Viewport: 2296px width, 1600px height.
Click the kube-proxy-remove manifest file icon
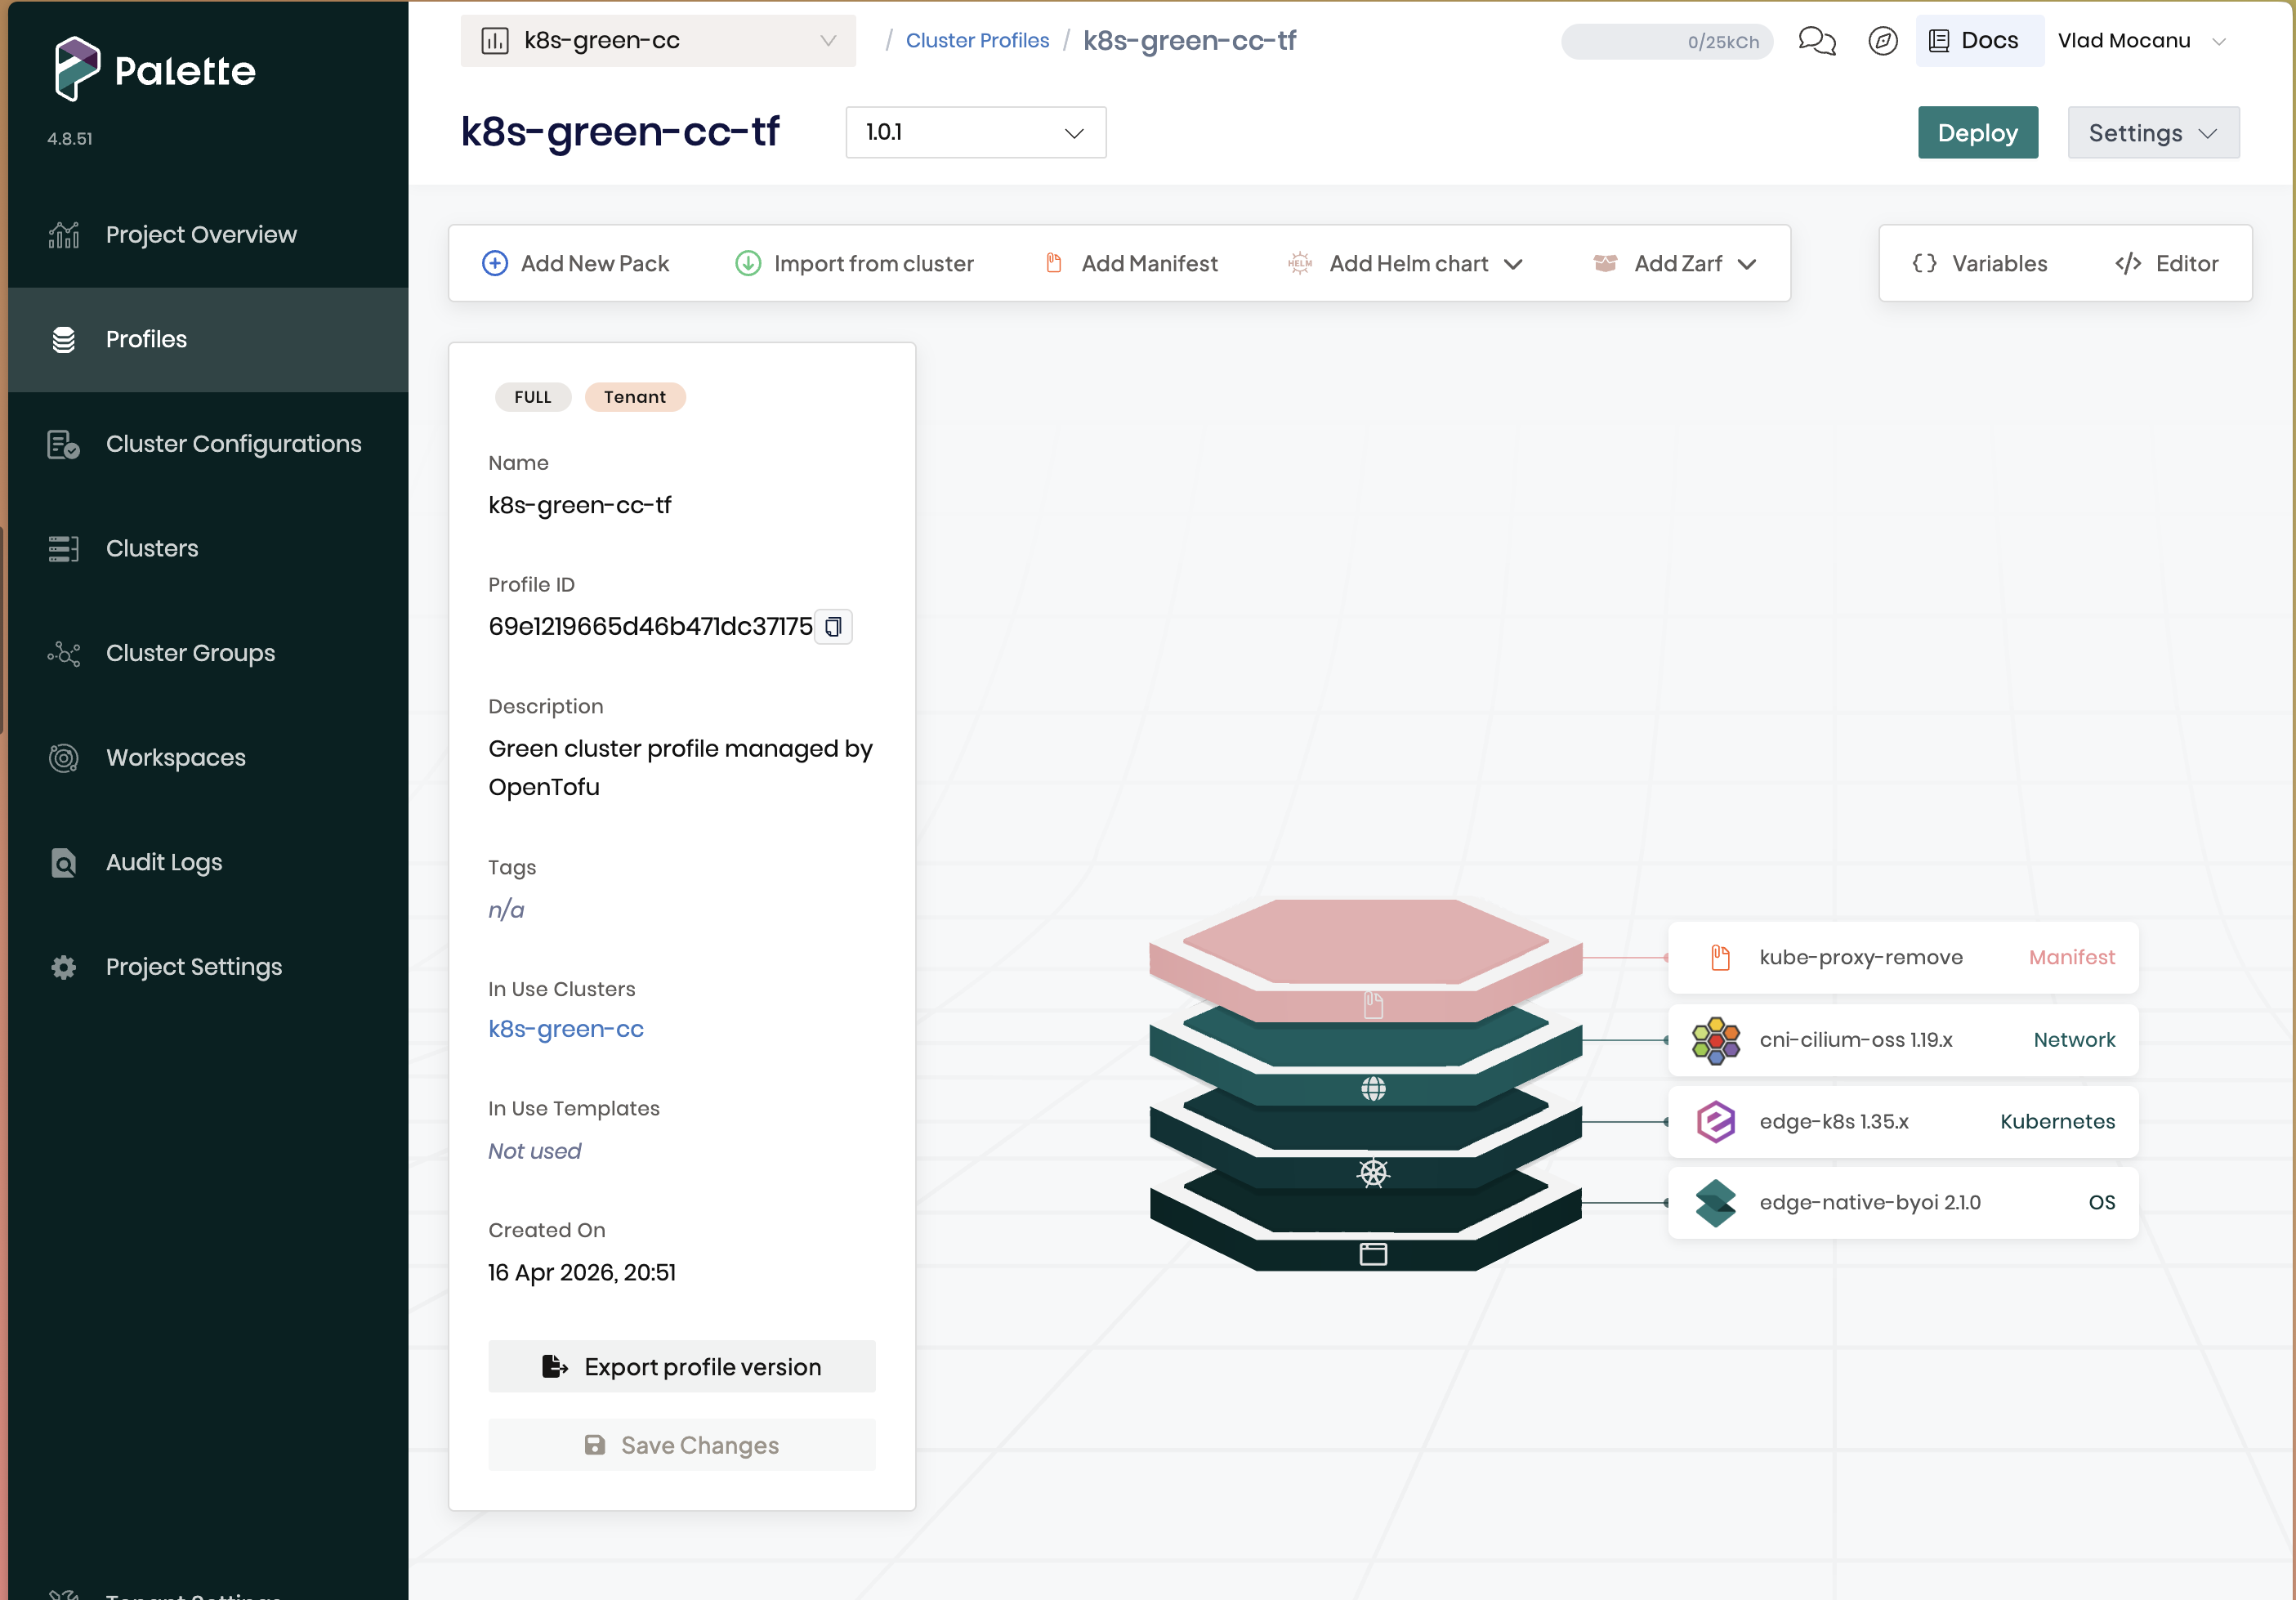point(1720,958)
